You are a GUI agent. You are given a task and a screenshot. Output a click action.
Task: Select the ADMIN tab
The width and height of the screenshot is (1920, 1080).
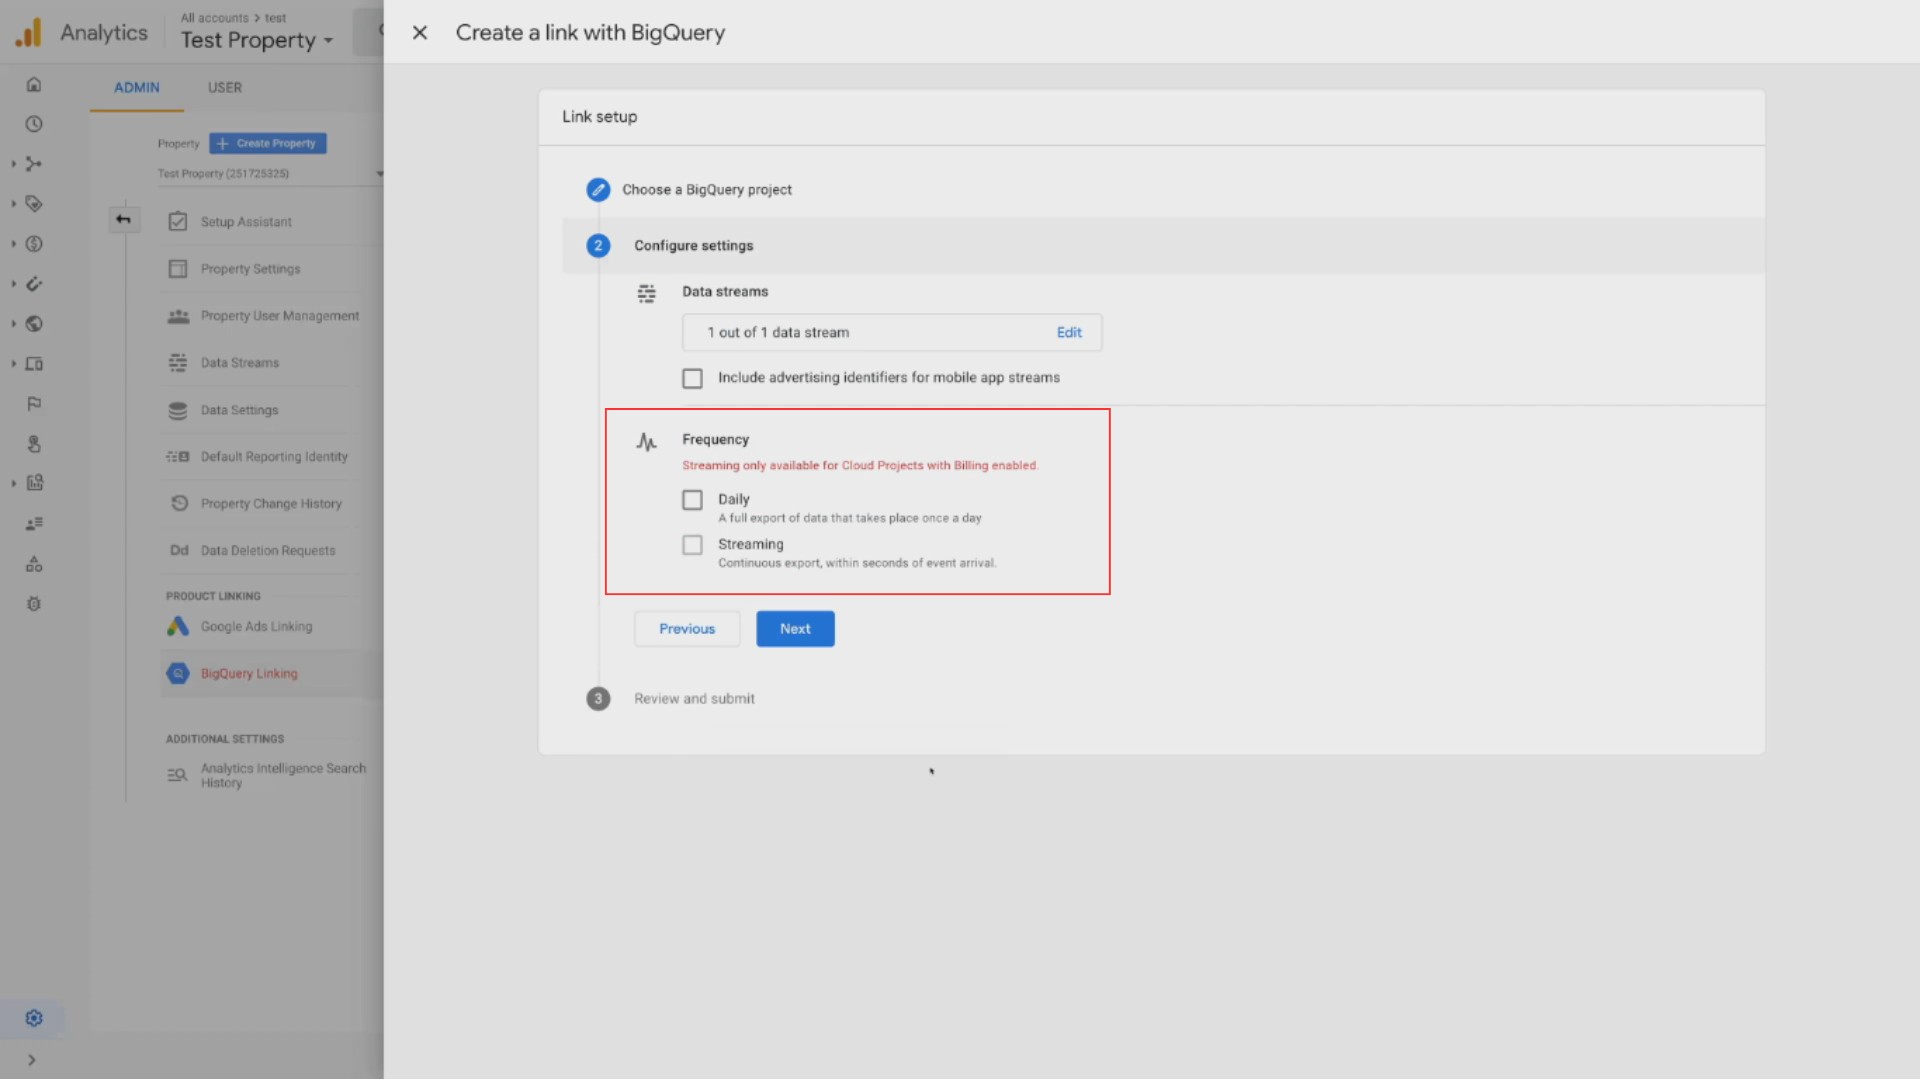point(136,87)
